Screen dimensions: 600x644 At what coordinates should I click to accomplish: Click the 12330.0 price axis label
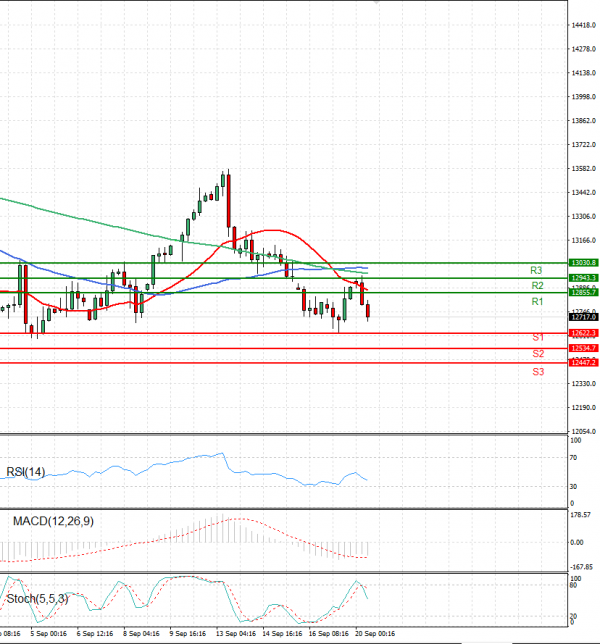tap(584, 384)
